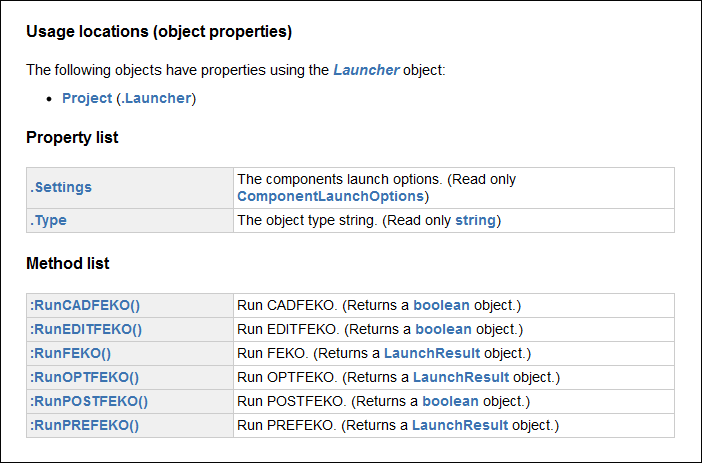702x463 pixels.
Task: Click the Project object link
Action: point(87,98)
